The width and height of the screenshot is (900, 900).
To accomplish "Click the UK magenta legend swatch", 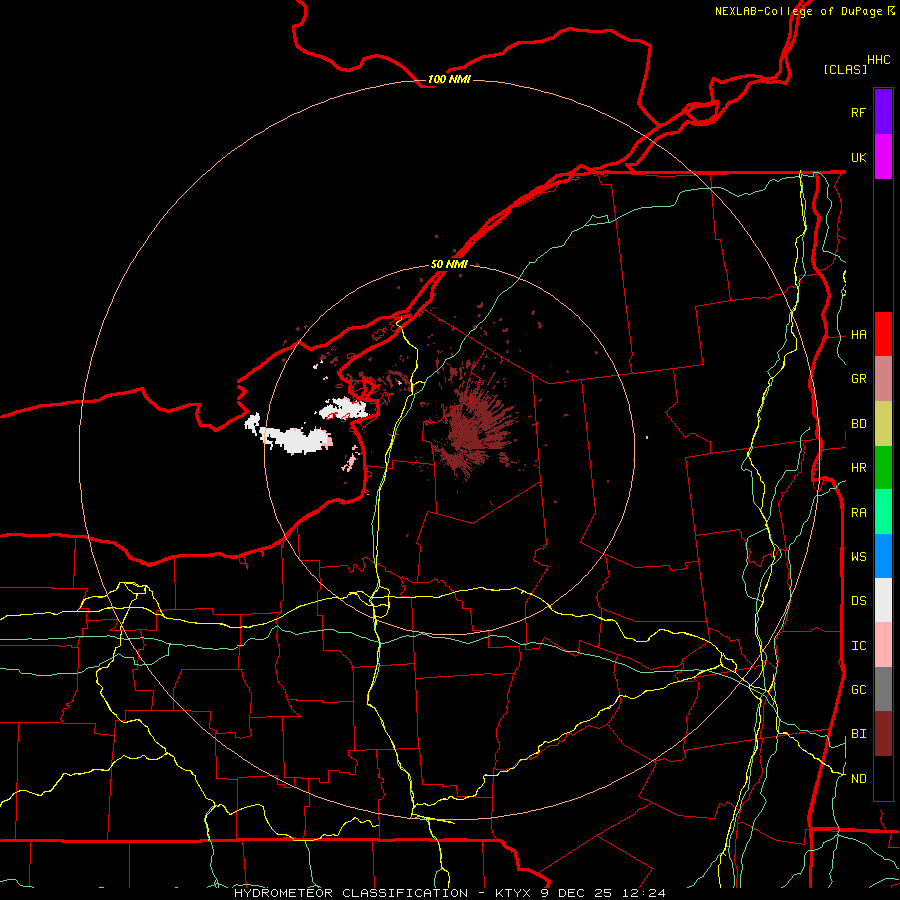I will [x=883, y=157].
